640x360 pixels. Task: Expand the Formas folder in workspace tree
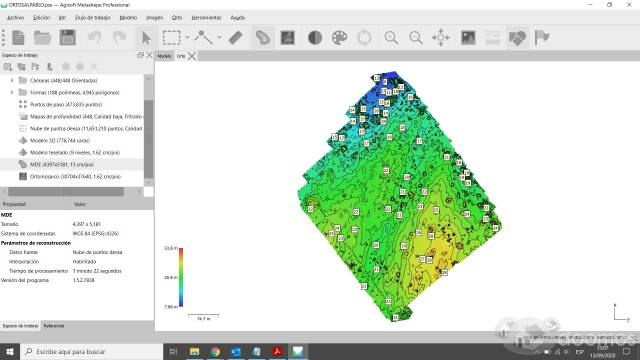12,92
